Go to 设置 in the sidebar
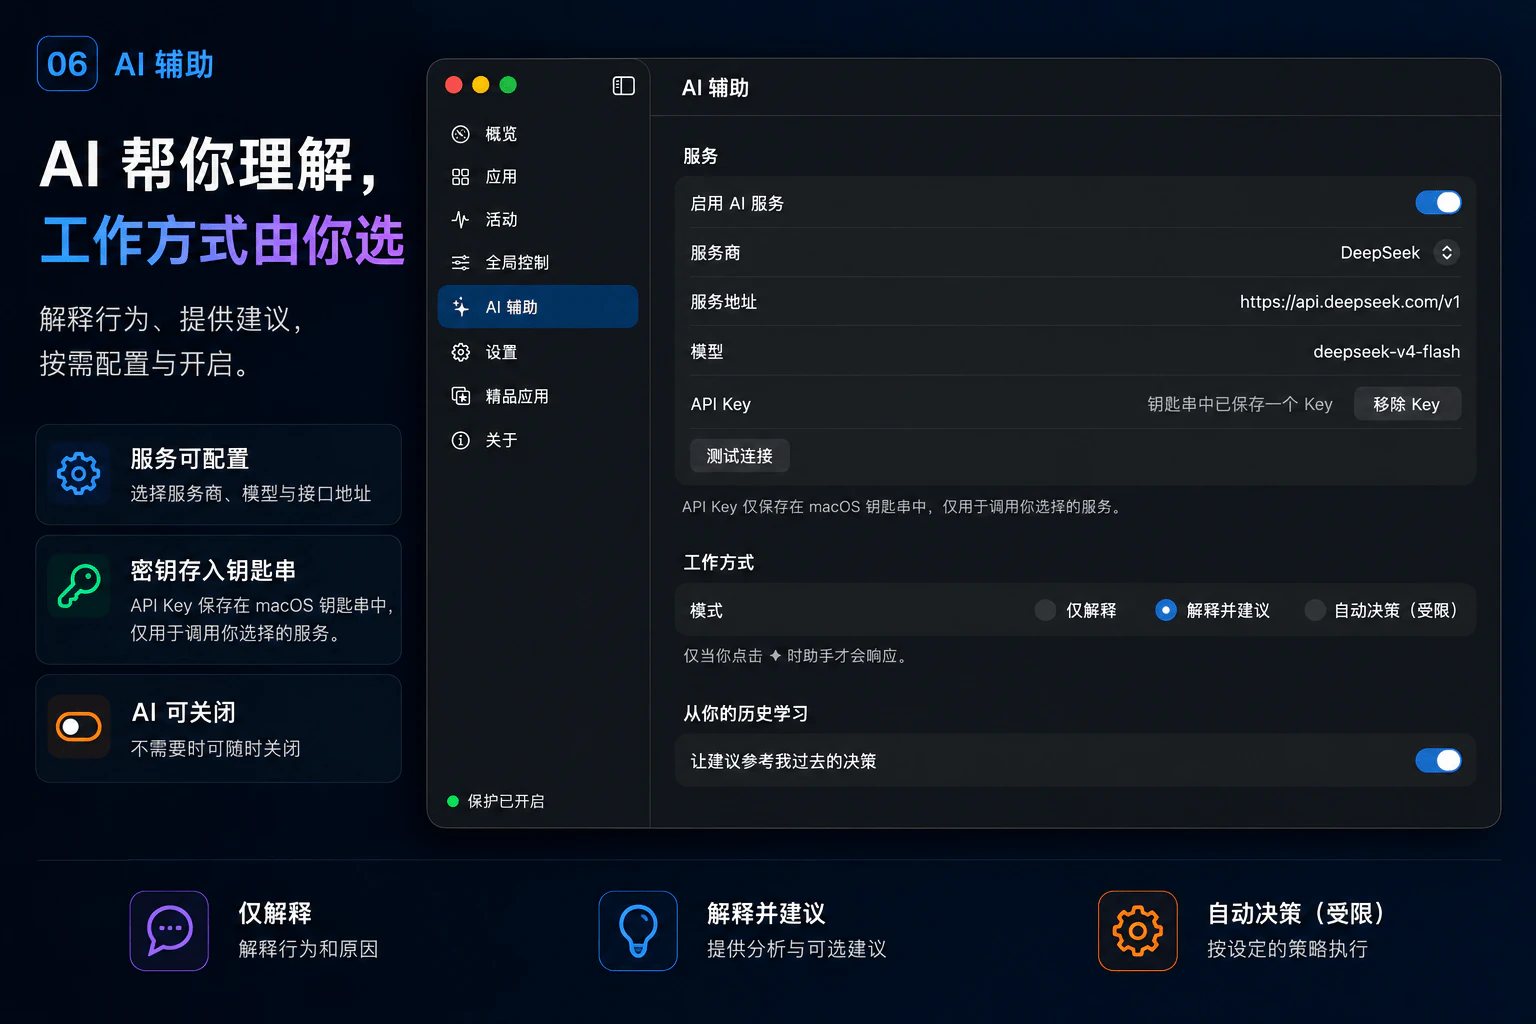Screen dimensions: 1536x1024 [538, 352]
